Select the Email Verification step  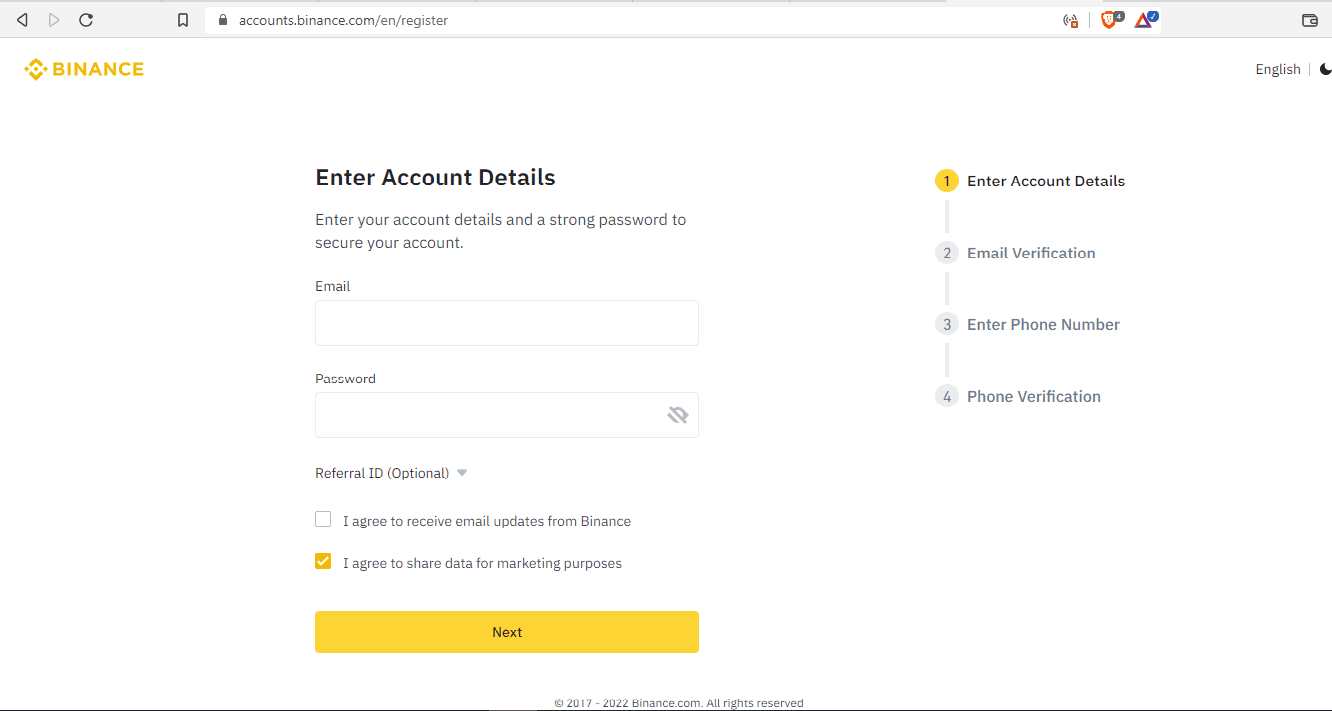(x=1030, y=253)
